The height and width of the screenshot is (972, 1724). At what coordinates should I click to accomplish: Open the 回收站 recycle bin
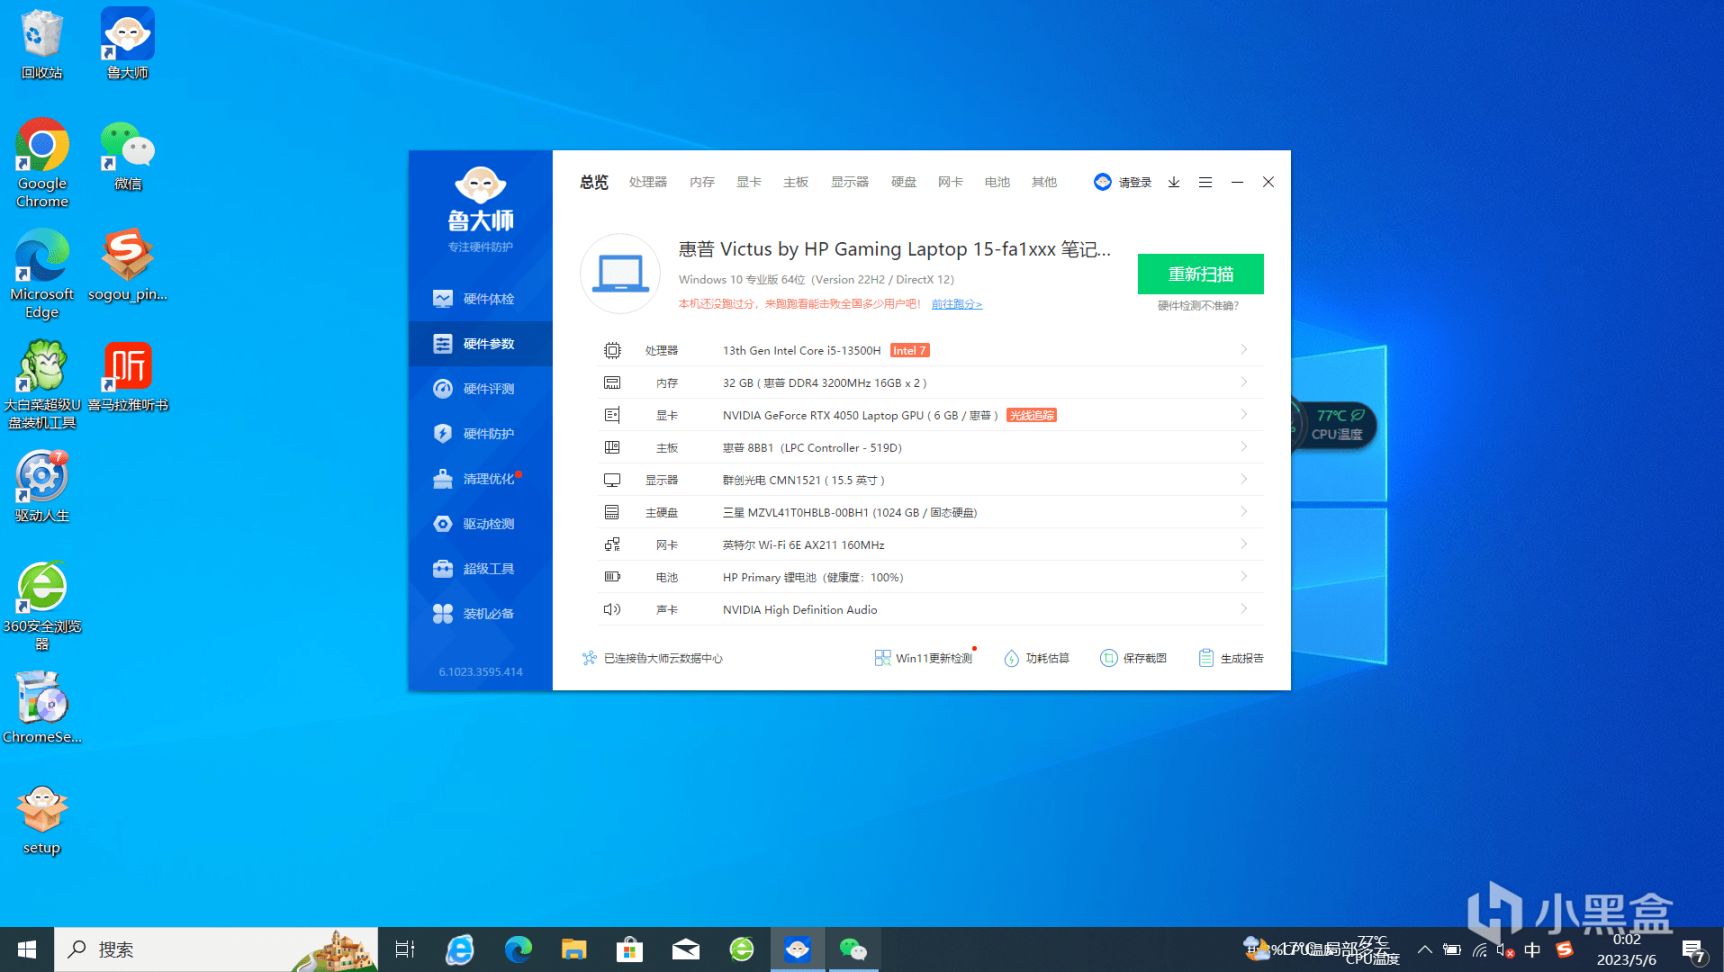pyautogui.click(x=42, y=44)
